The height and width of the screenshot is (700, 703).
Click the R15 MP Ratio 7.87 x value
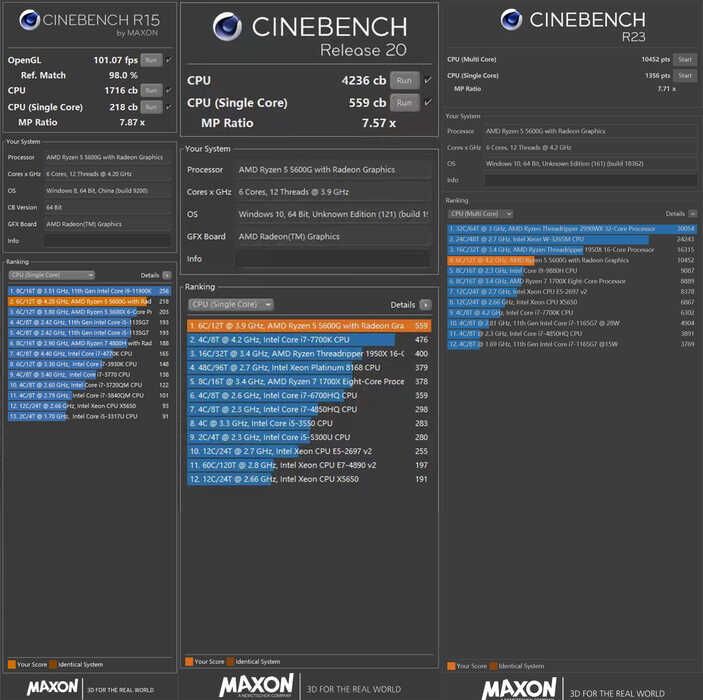pyautogui.click(x=132, y=122)
